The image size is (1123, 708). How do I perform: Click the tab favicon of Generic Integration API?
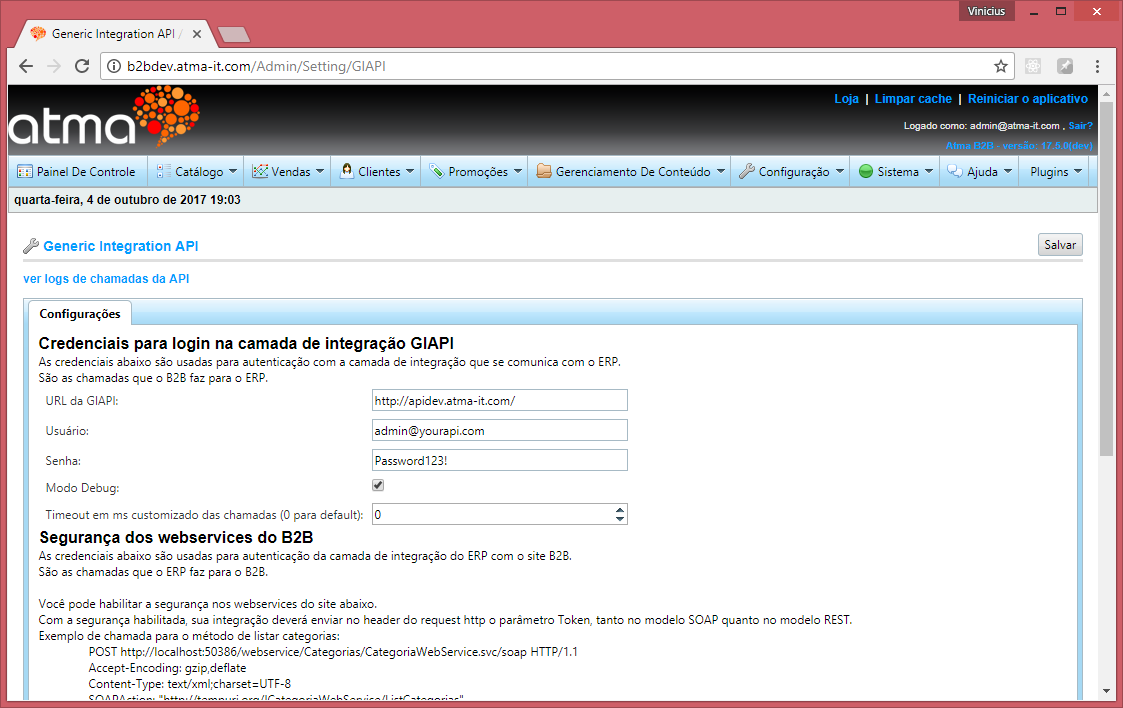38,34
